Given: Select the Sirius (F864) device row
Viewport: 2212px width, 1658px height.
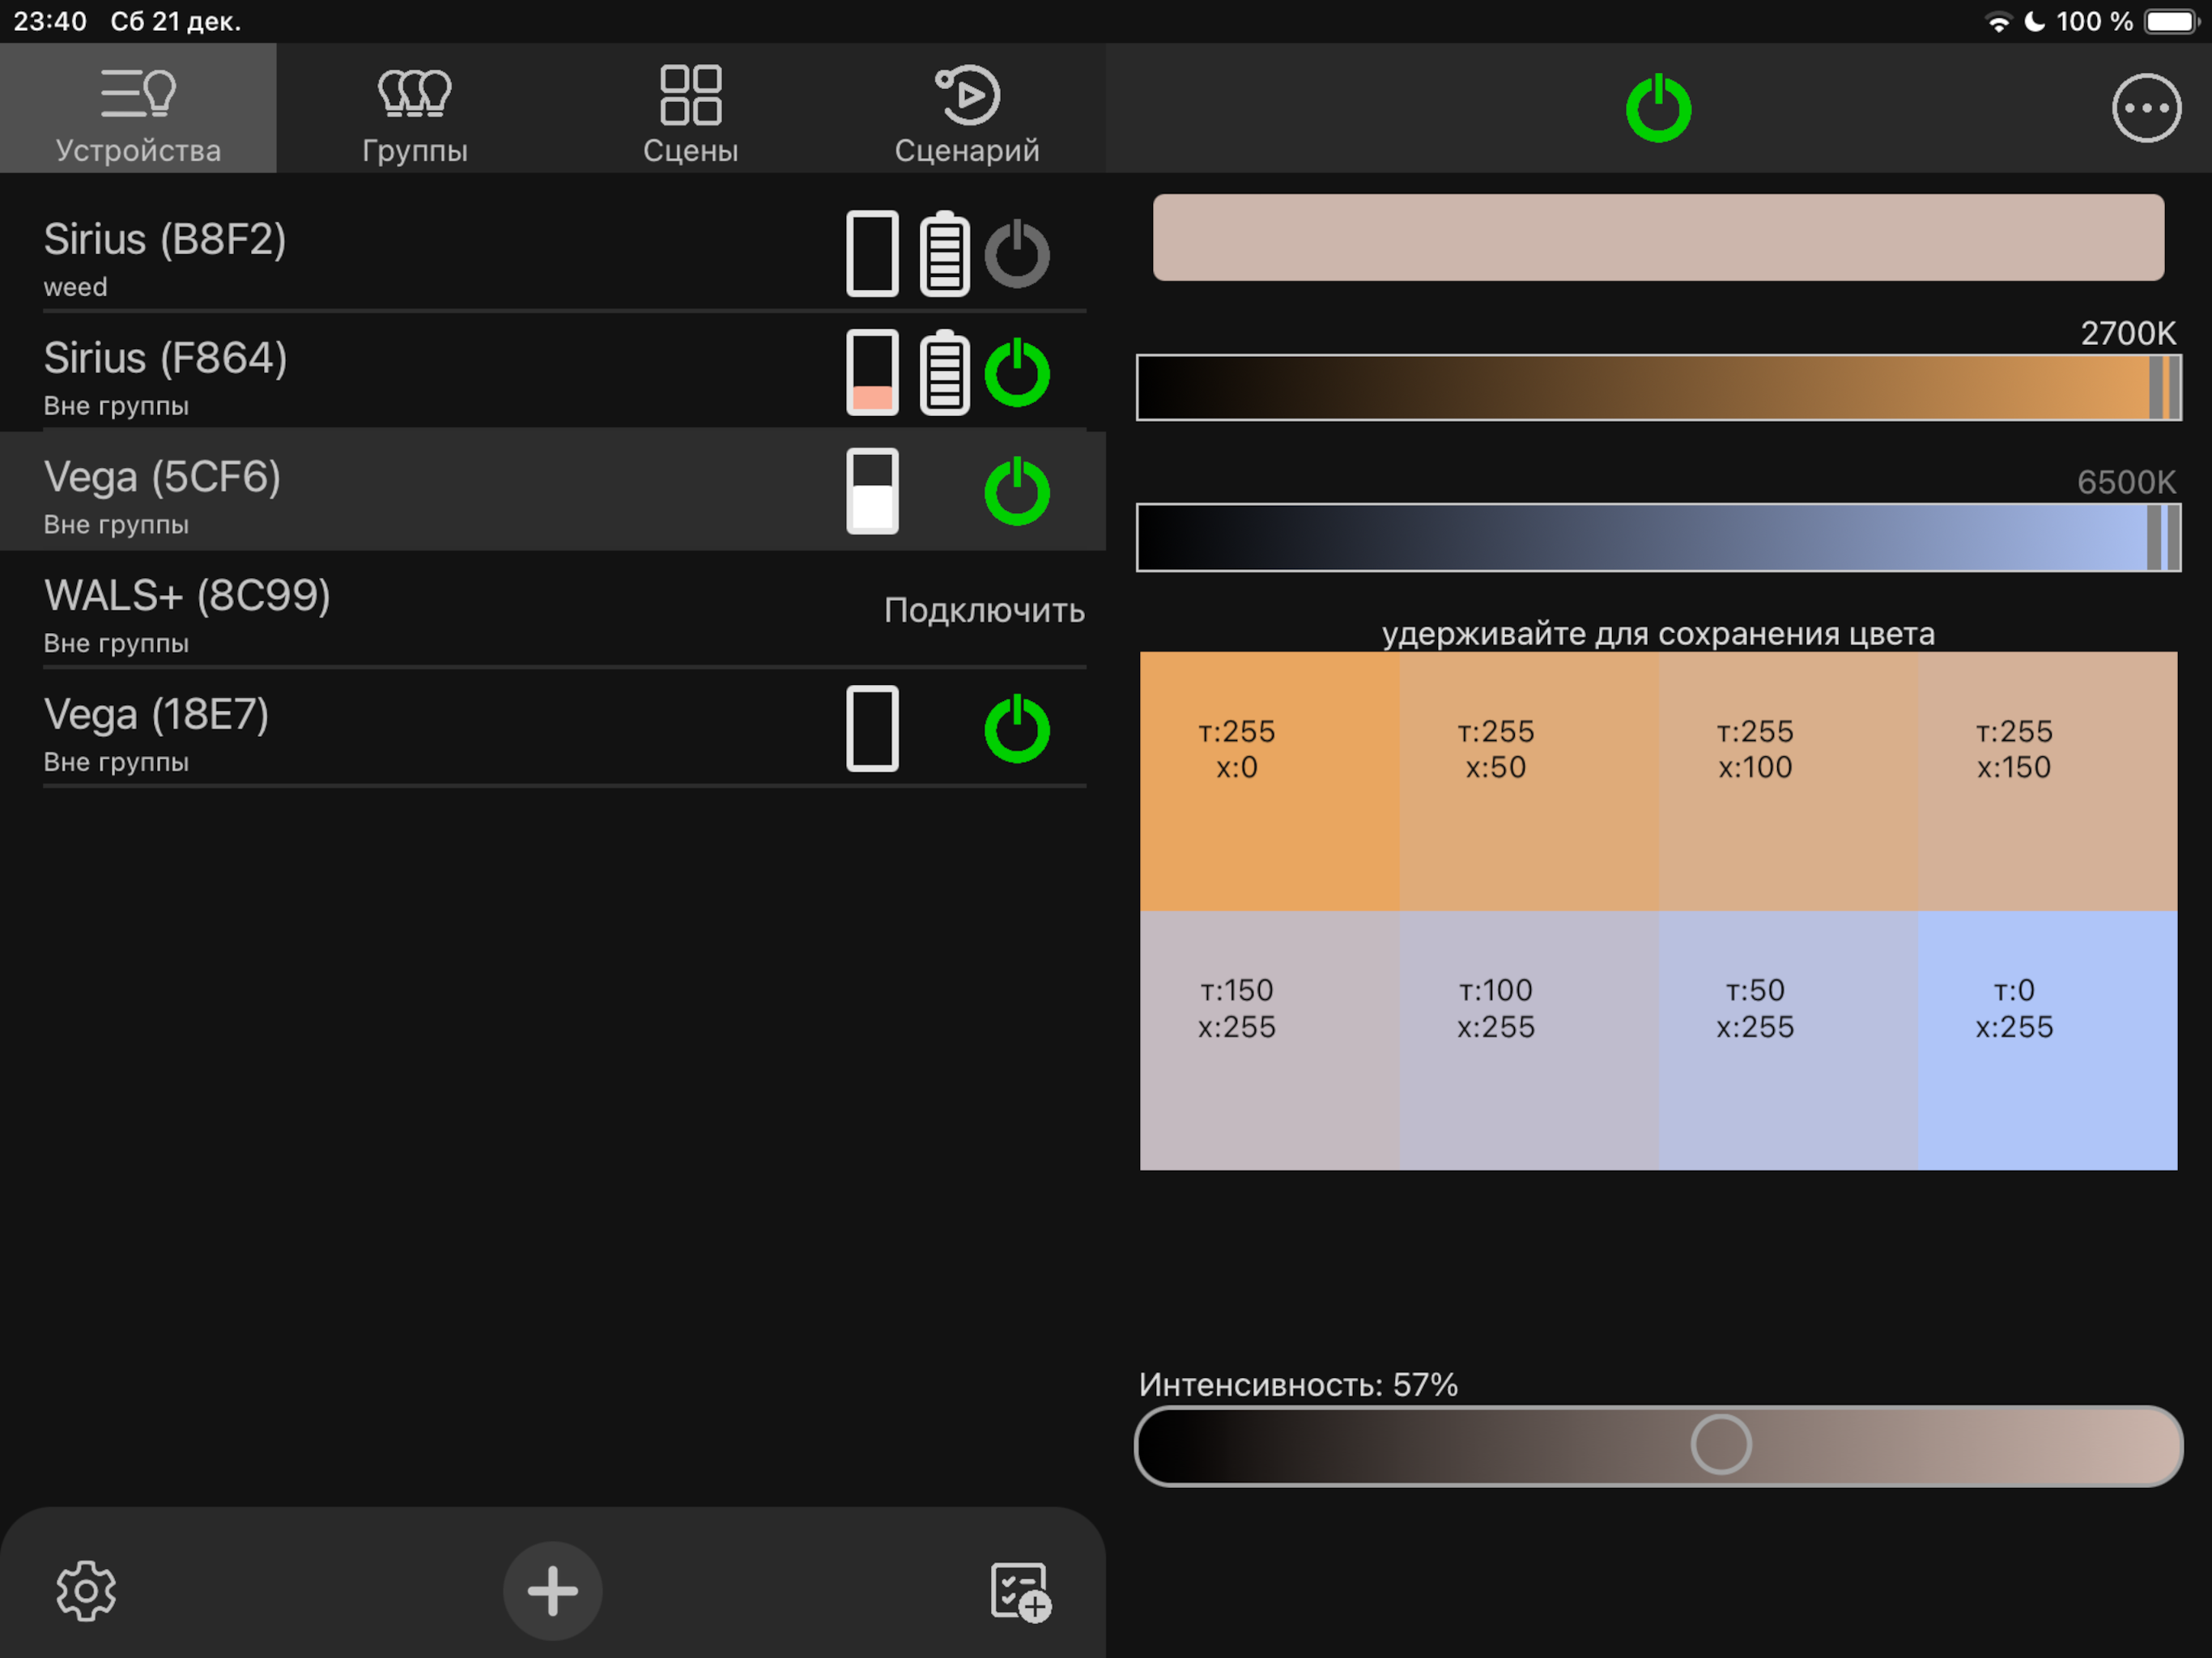Looking at the screenshot, I should pos(553,372).
